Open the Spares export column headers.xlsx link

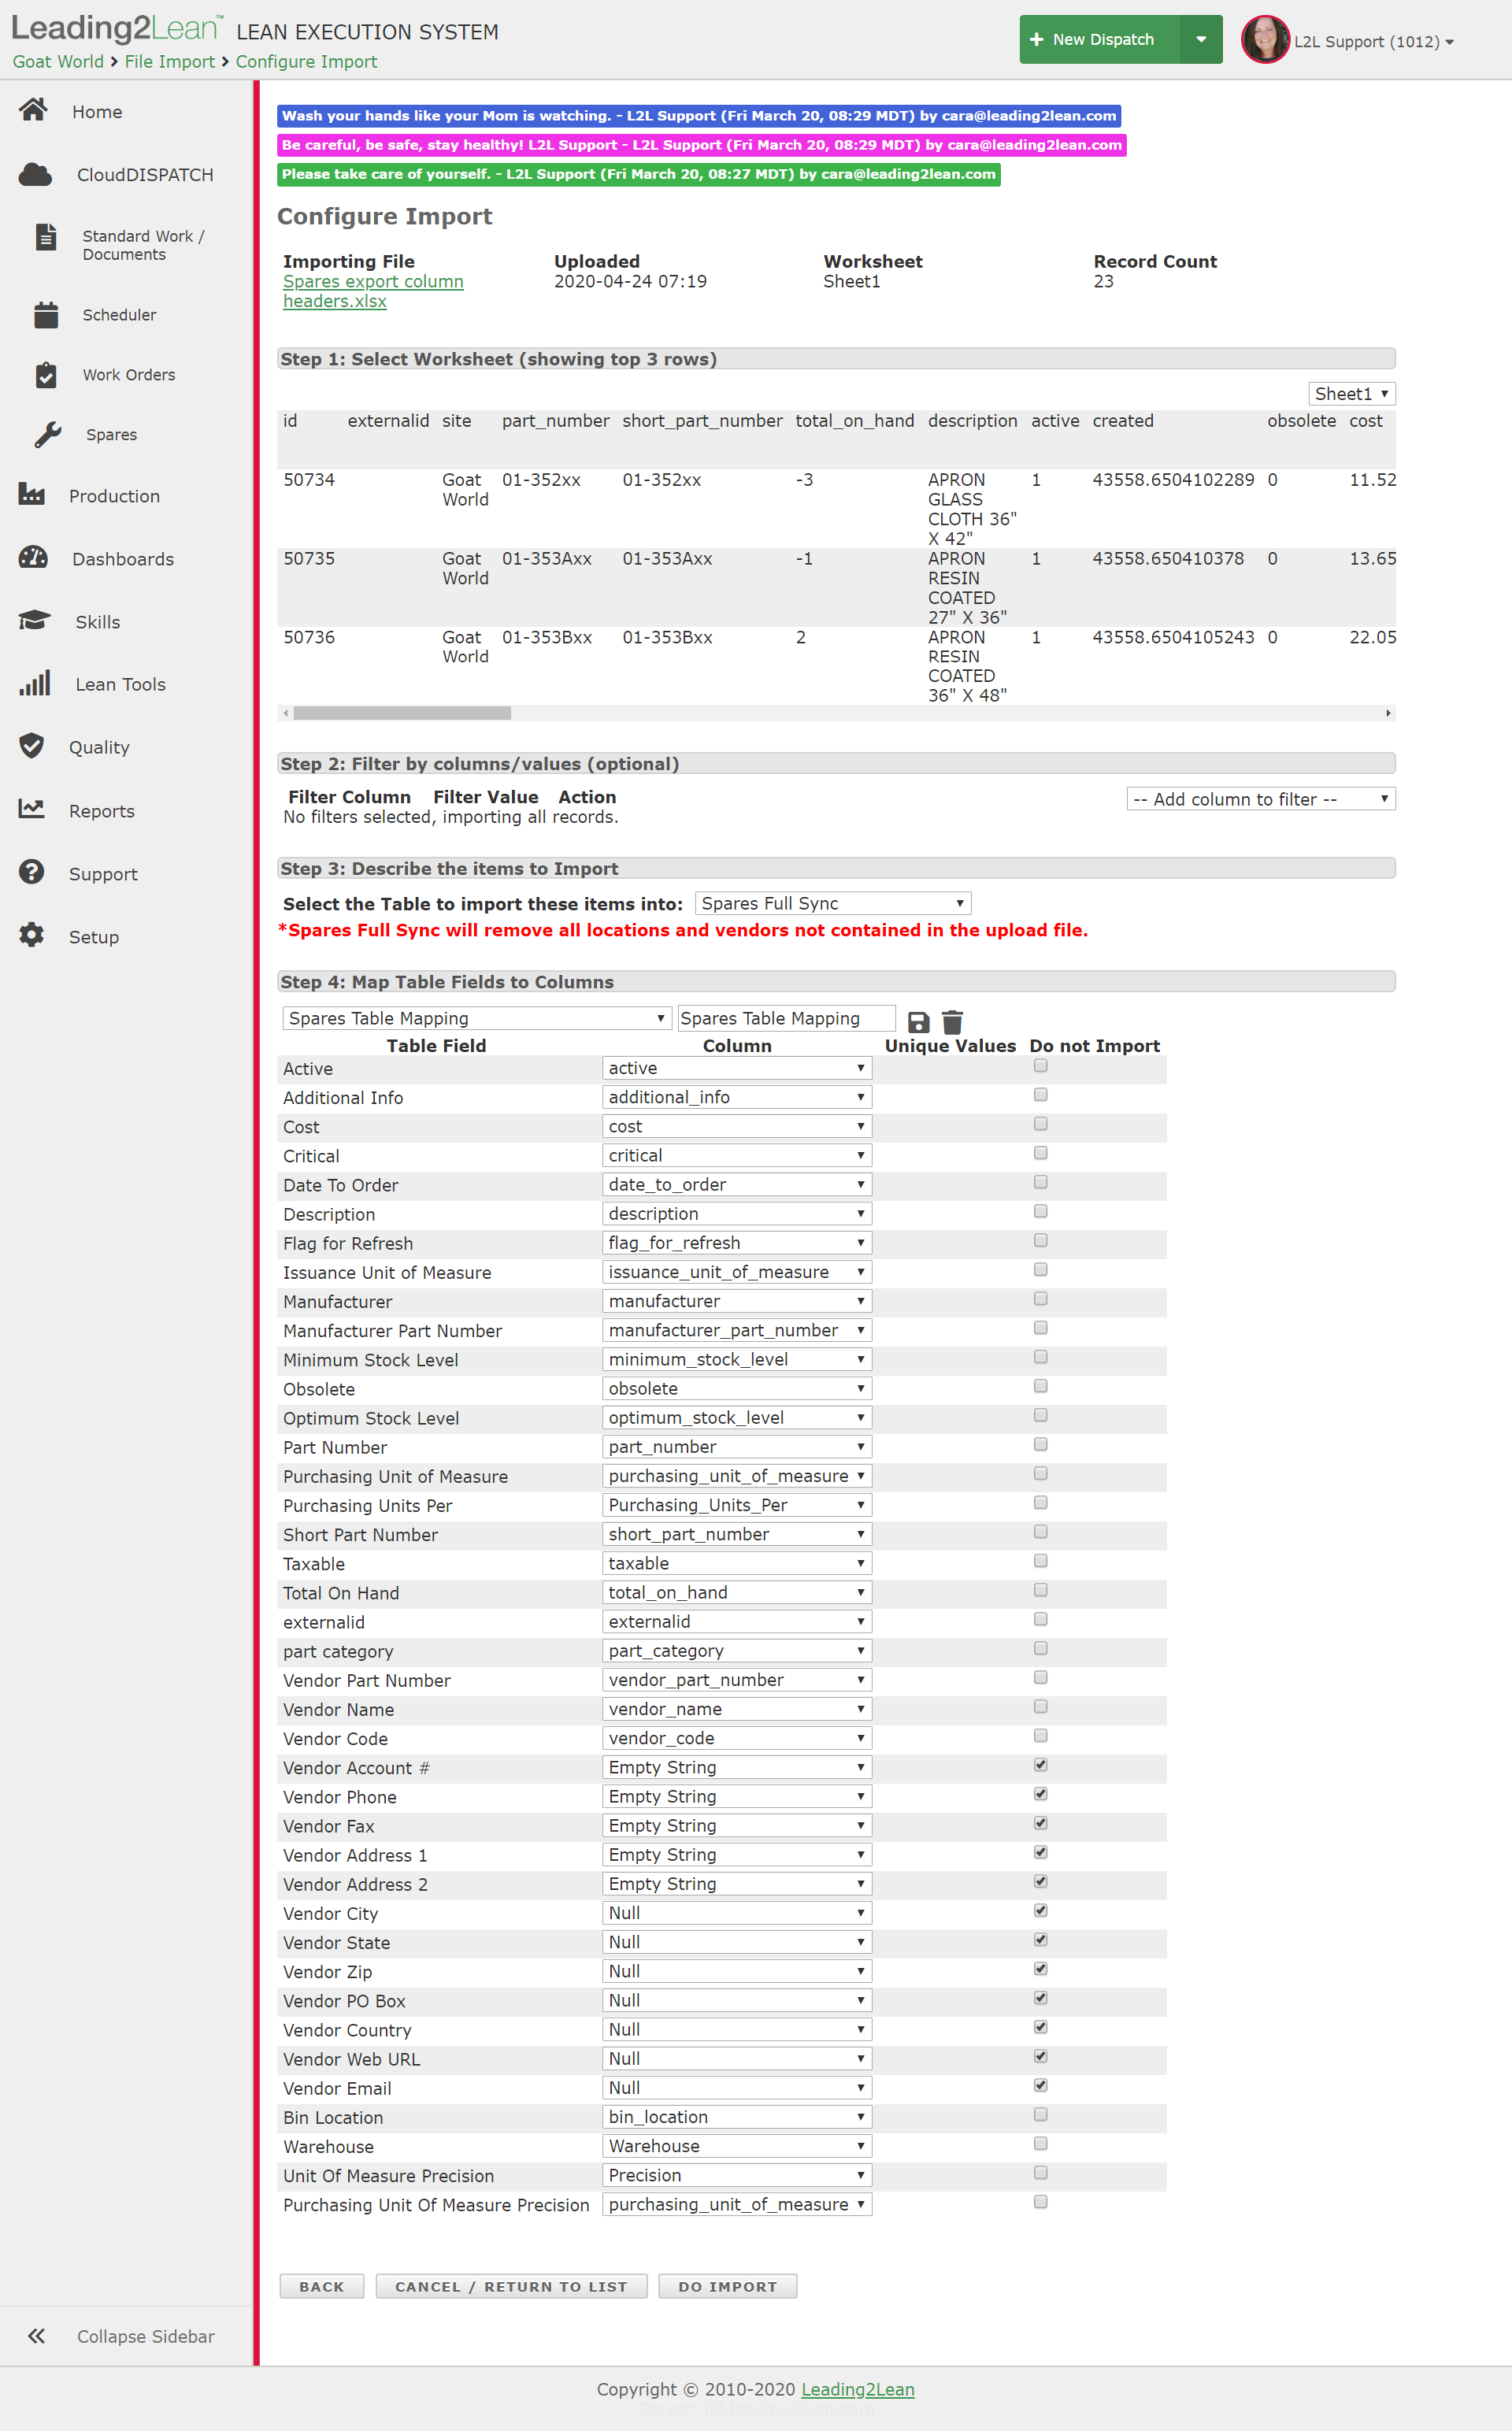click(x=373, y=291)
